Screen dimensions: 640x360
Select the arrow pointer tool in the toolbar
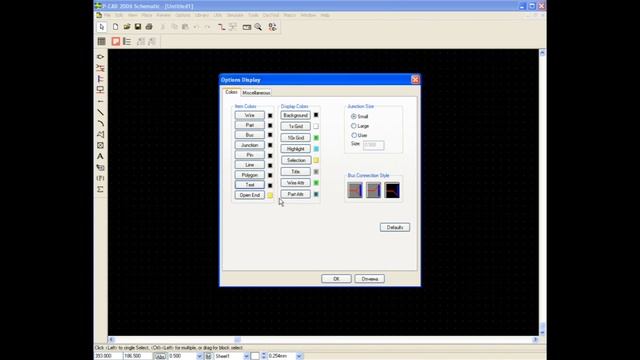102,27
